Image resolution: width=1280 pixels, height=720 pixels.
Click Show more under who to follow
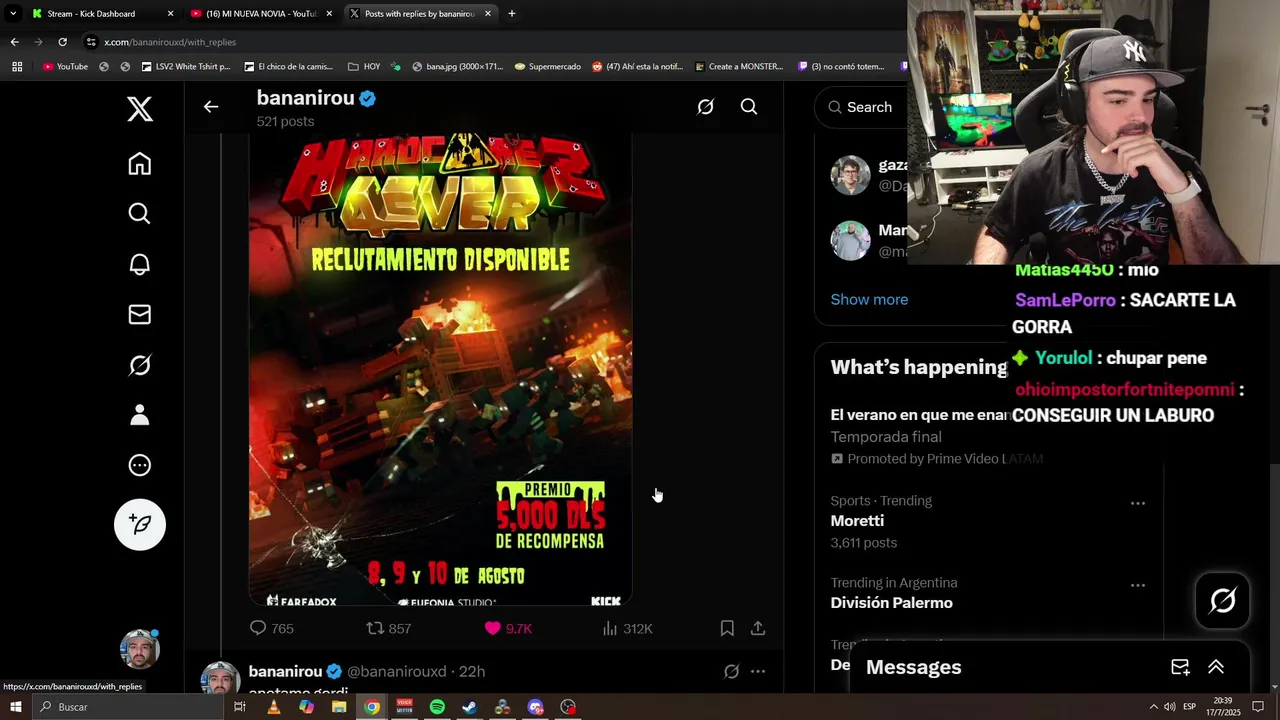pos(869,299)
